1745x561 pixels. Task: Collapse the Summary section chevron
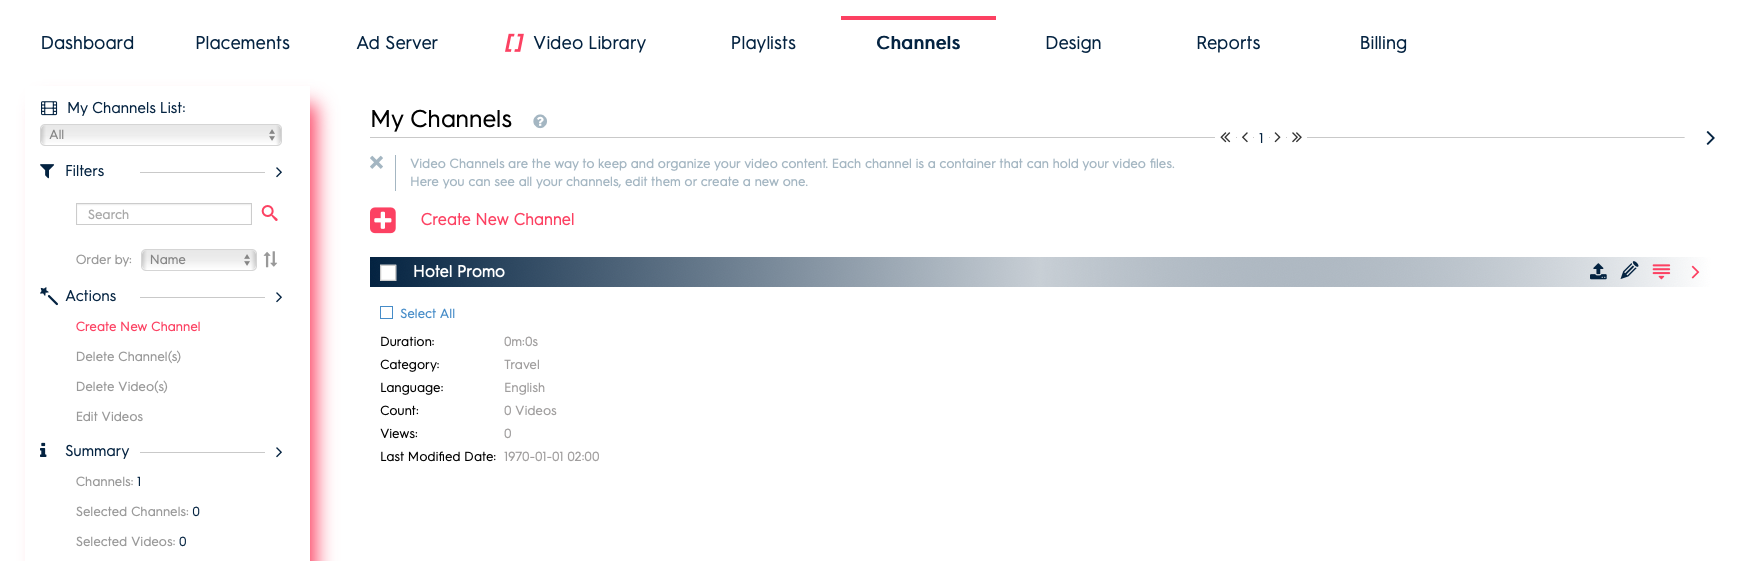278,452
